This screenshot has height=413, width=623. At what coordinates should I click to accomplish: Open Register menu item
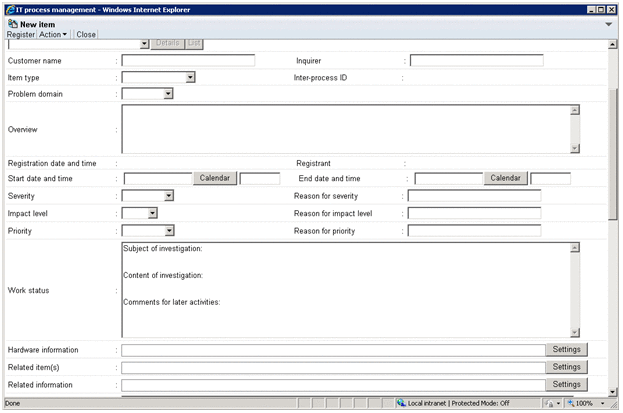21,35
